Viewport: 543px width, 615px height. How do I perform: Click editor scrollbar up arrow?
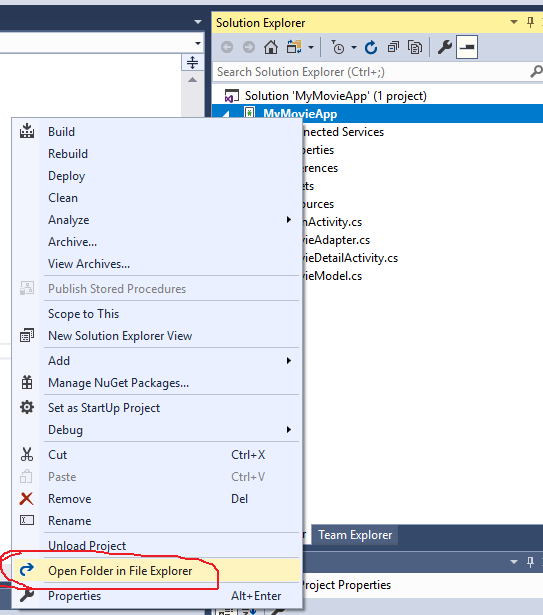click(192, 80)
